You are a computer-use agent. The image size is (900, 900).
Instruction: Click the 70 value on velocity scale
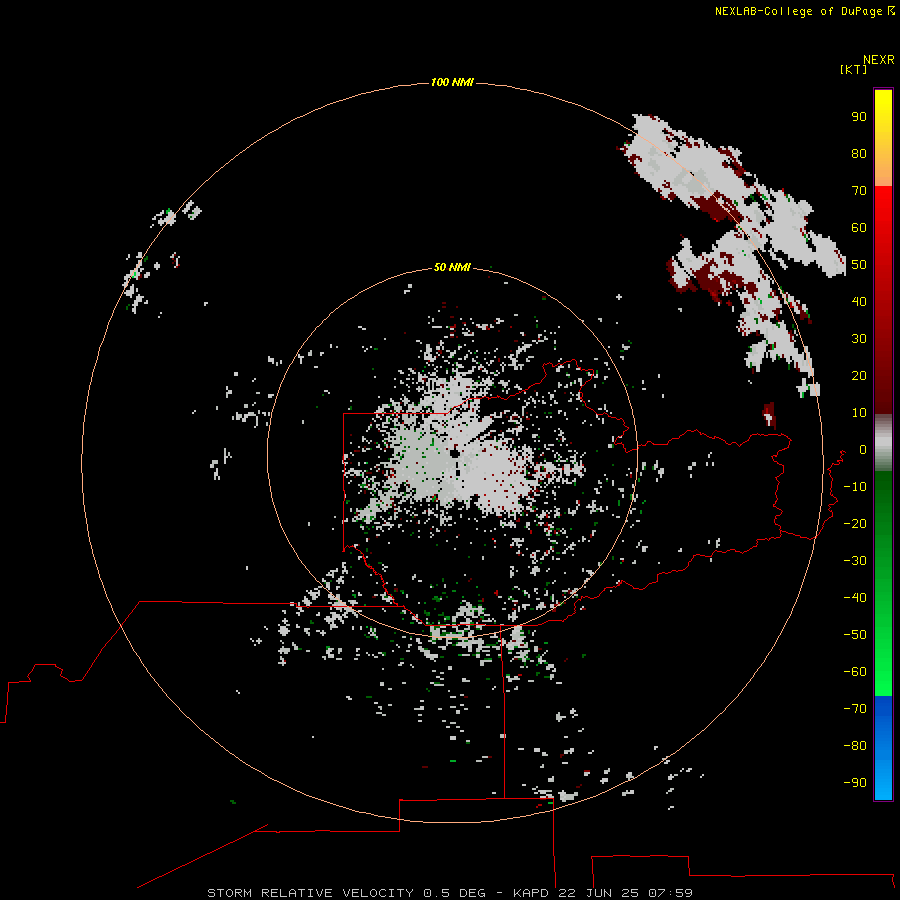tap(859, 191)
